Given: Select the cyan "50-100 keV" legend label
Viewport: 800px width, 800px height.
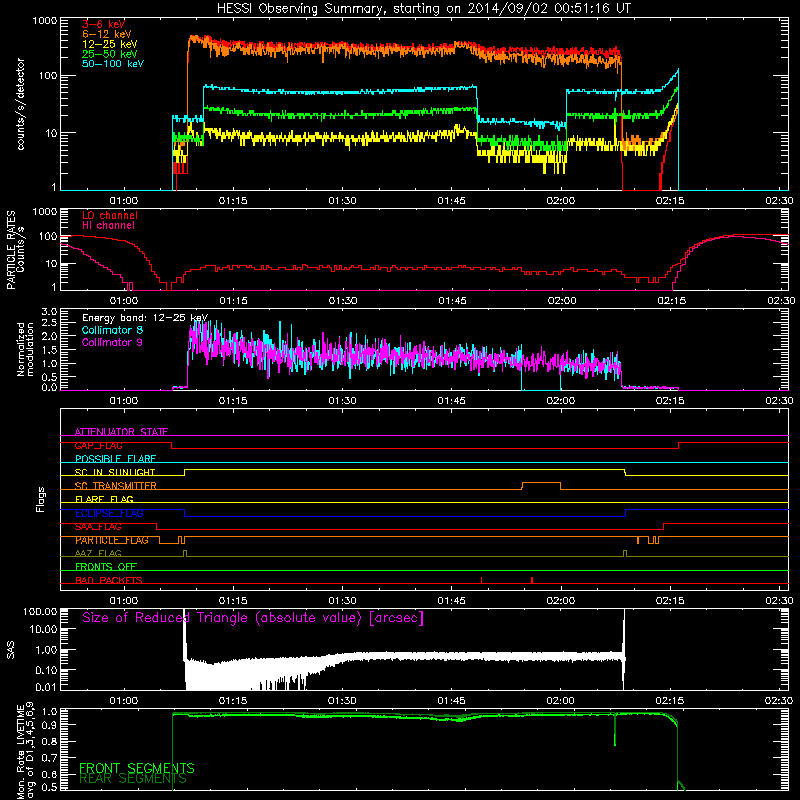Looking at the screenshot, I should [x=113, y=64].
